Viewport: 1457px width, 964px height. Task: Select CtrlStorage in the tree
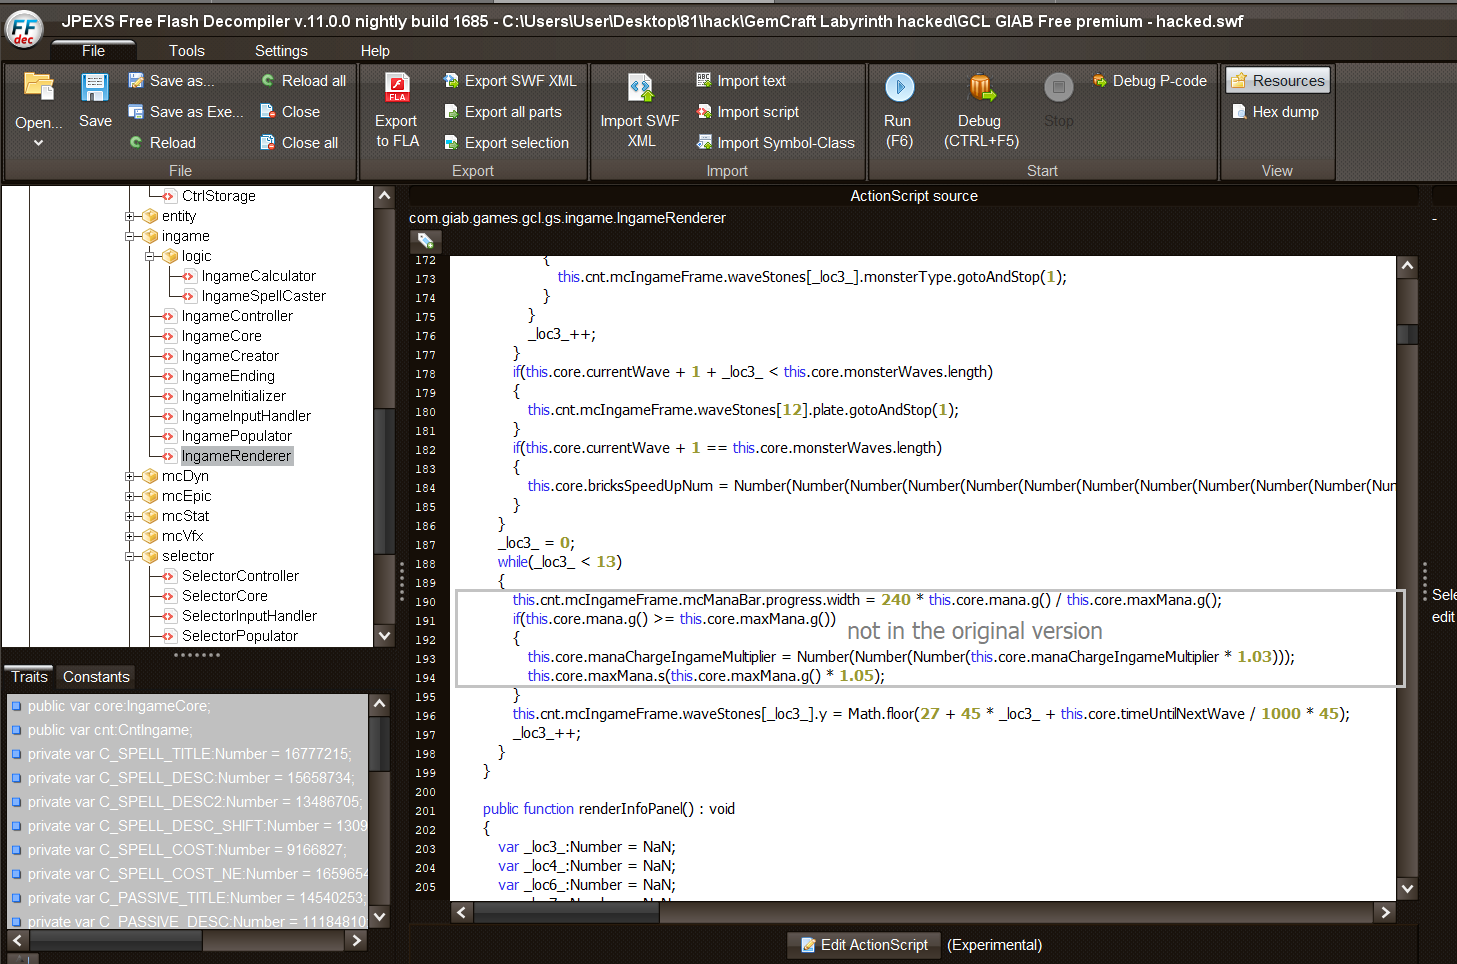218,196
